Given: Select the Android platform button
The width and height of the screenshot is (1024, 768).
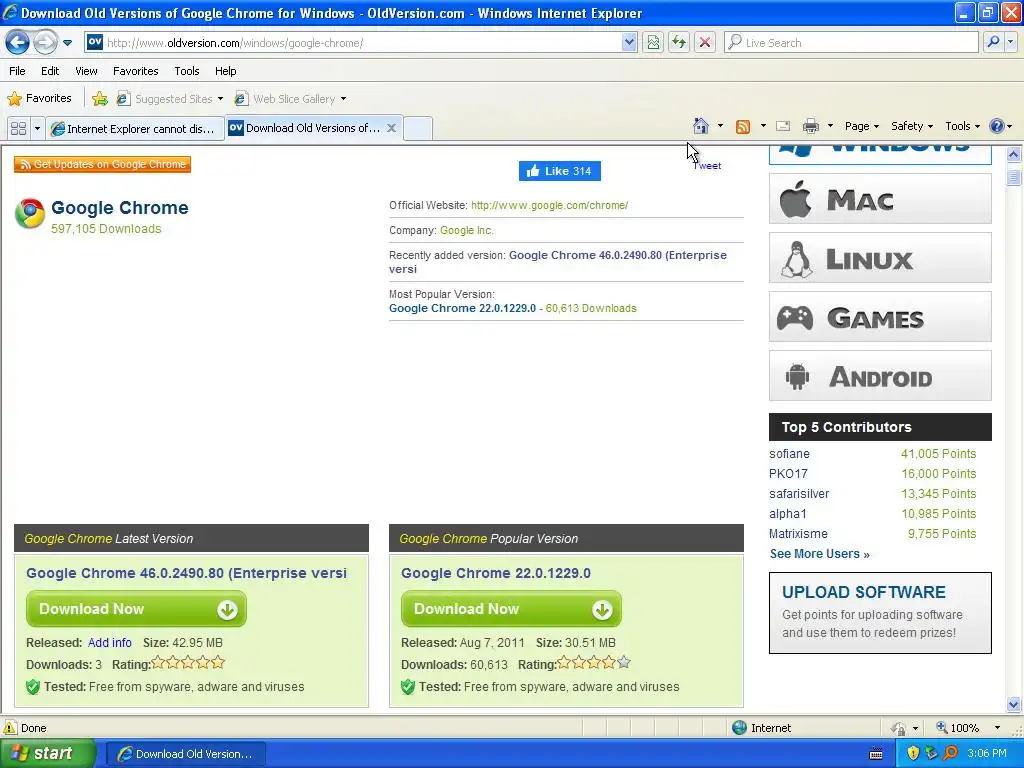Looking at the screenshot, I should (880, 376).
